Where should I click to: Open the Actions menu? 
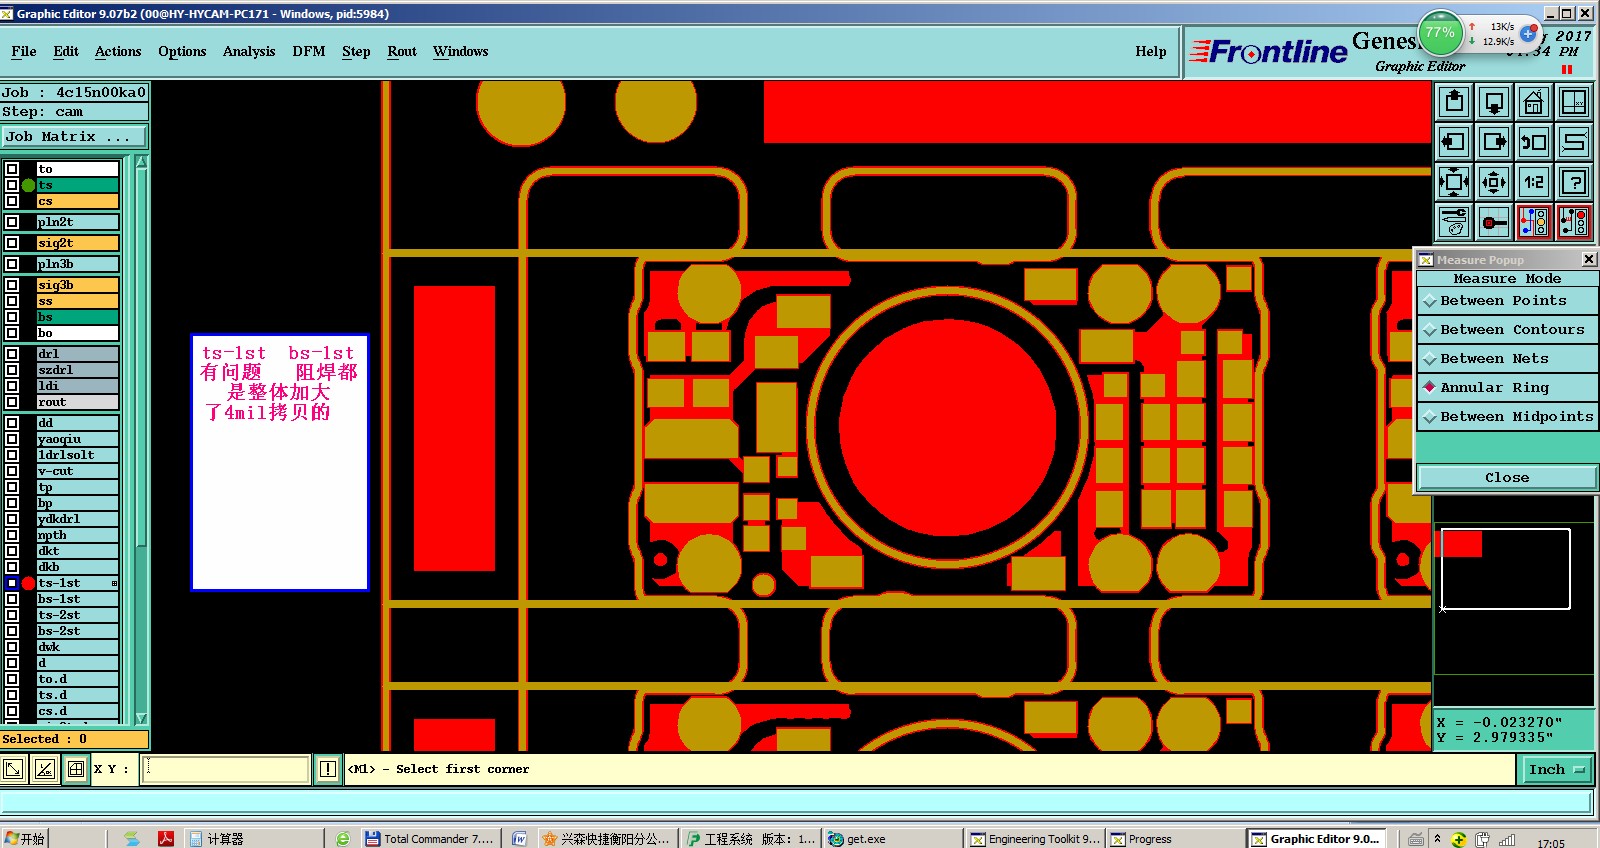pyautogui.click(x=118, y=52)
